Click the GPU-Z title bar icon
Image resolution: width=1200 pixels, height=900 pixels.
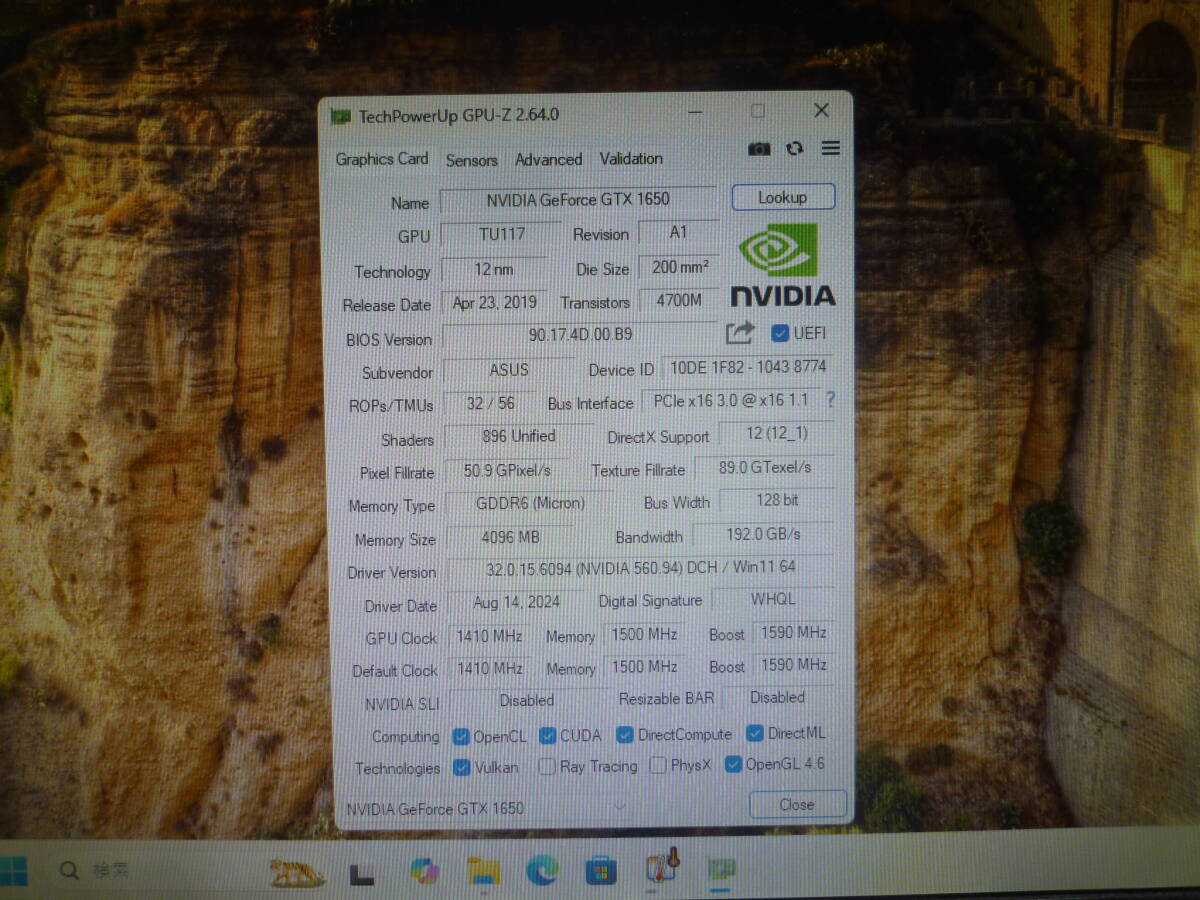(x=341, y=116)
